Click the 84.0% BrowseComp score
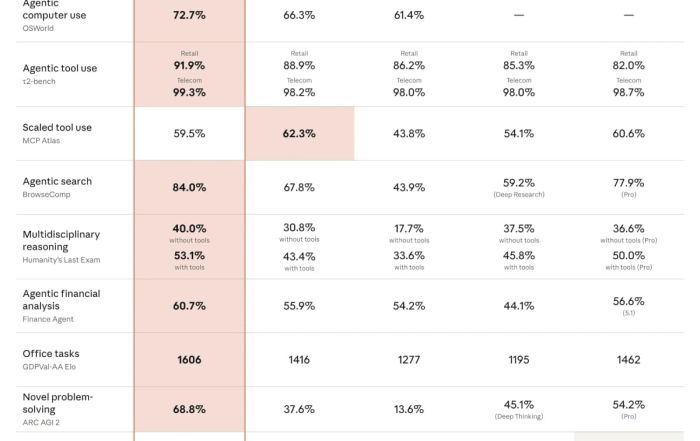Viewport: 700px width, 441px height. coord(189,187)
